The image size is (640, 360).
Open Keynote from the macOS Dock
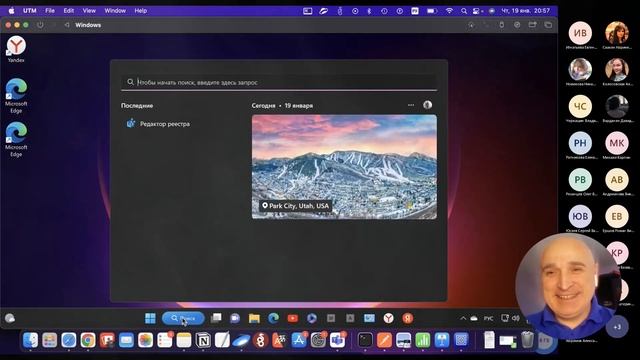pos(442,340)
